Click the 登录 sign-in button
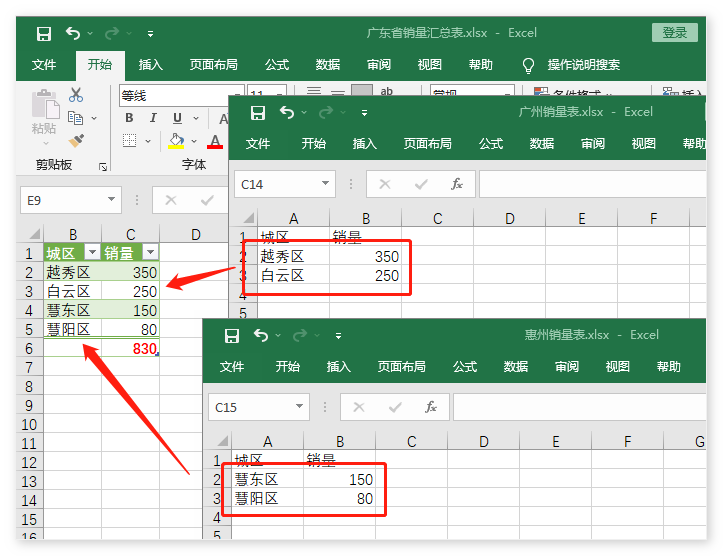The image size is (723, 556). [675, 33]
